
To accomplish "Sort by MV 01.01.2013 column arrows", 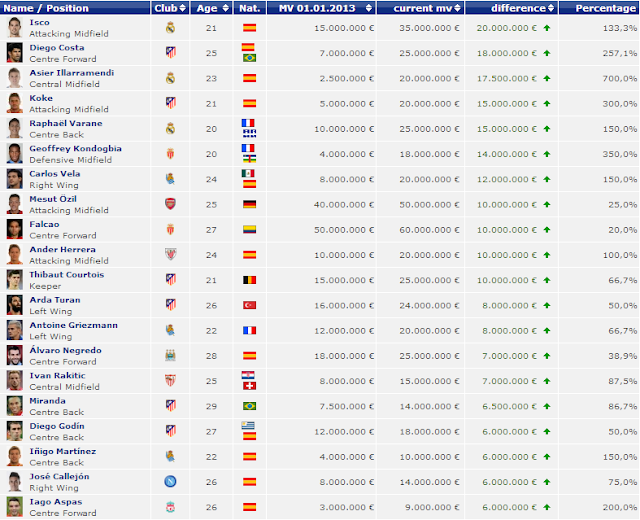I will 369,8.
